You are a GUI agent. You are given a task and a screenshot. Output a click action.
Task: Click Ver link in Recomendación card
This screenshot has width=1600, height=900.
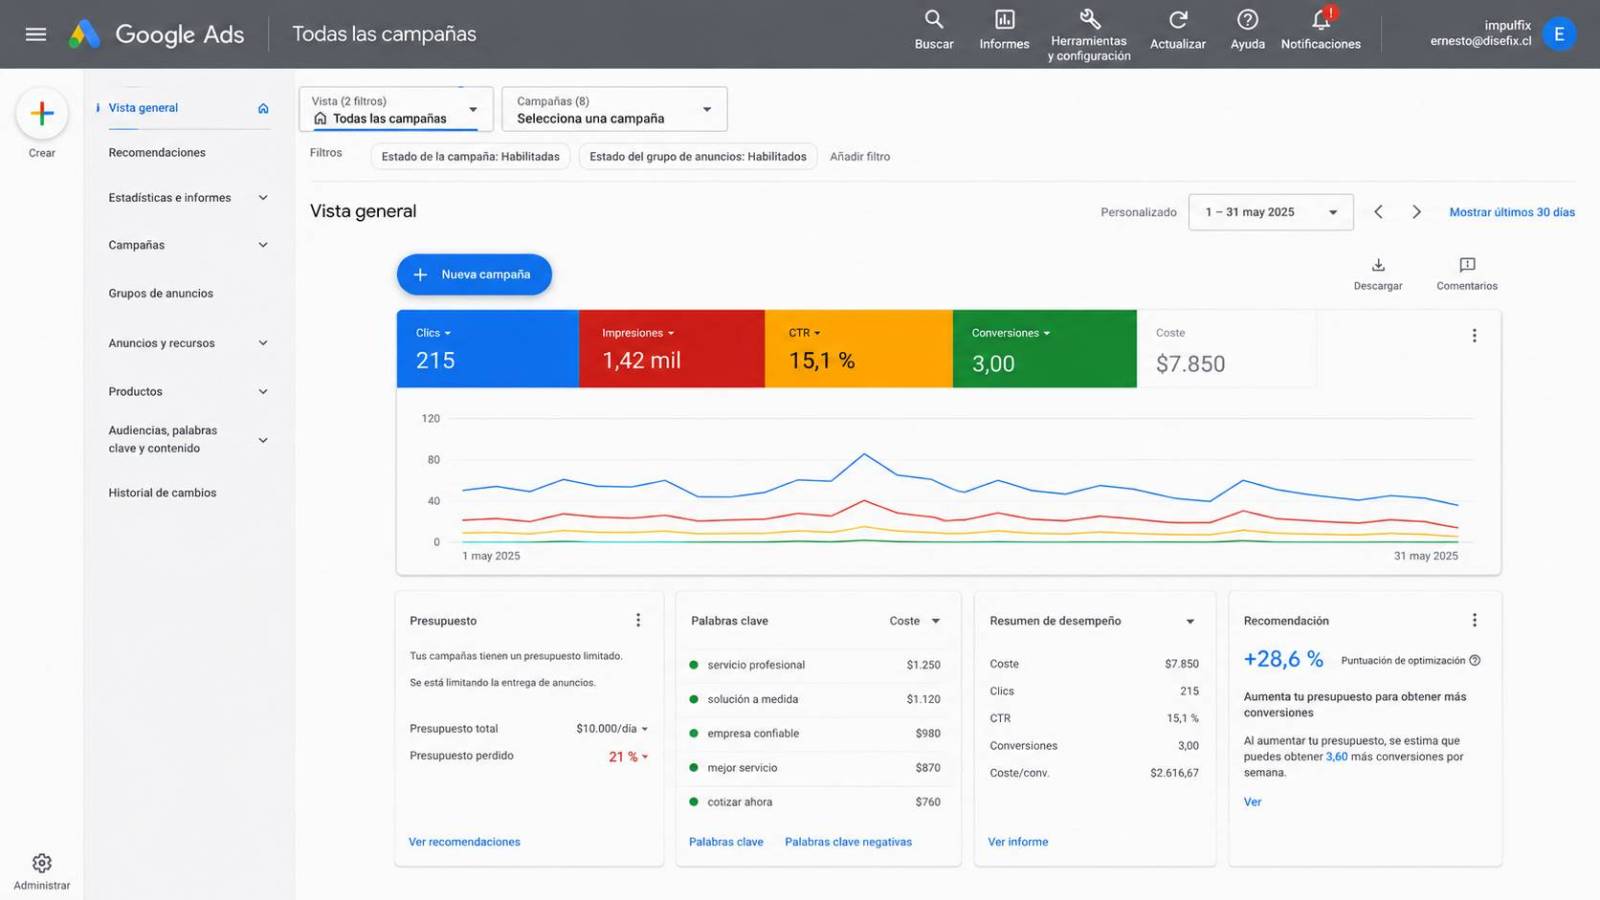pyautogui.click(x=1252, y=802)
